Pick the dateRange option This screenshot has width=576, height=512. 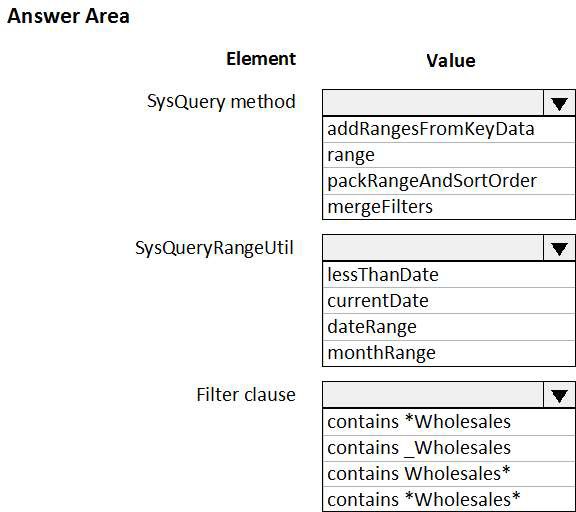[449, 327]
